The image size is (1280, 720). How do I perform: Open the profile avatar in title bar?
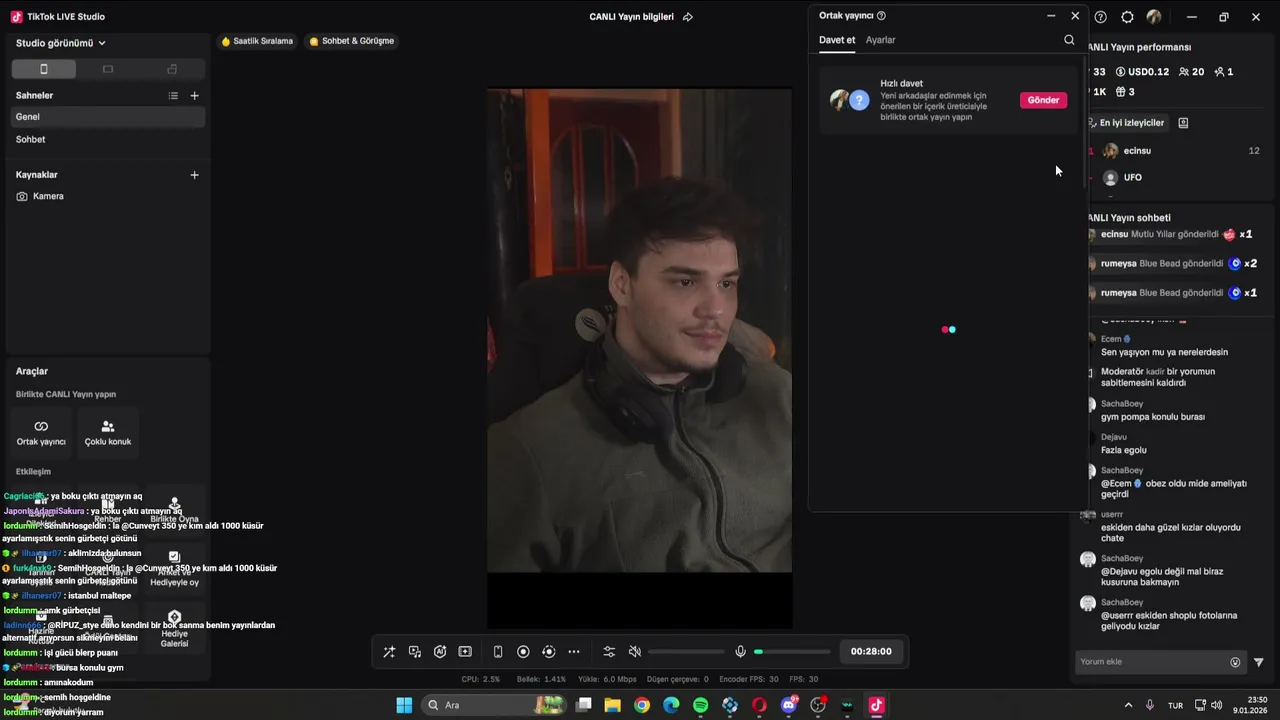point(1154,17)
